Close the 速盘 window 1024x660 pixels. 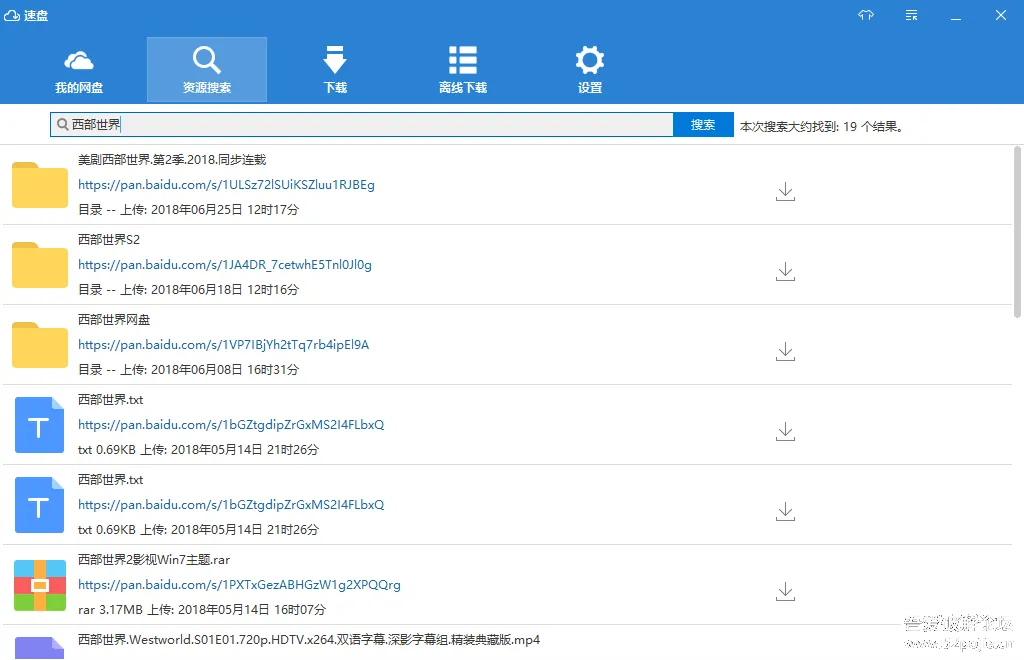click(x=1000, y=15)
